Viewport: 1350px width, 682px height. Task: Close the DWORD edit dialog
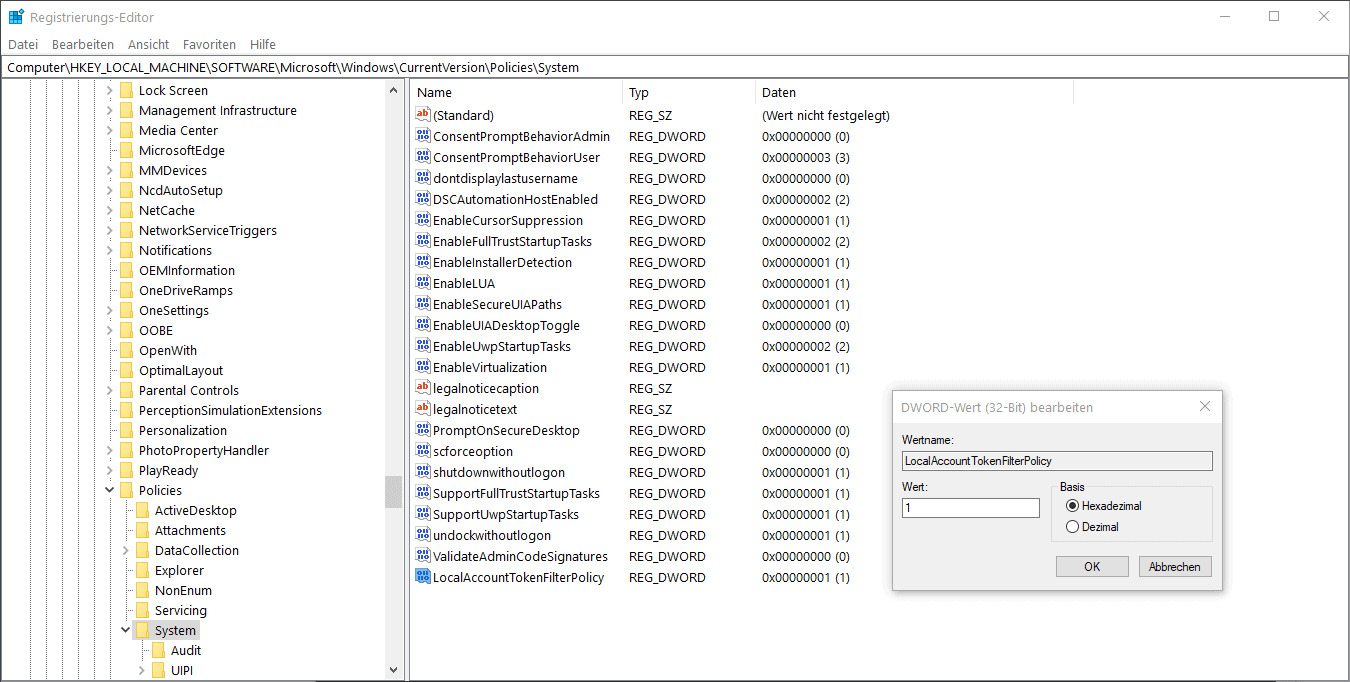point(1204,407)
